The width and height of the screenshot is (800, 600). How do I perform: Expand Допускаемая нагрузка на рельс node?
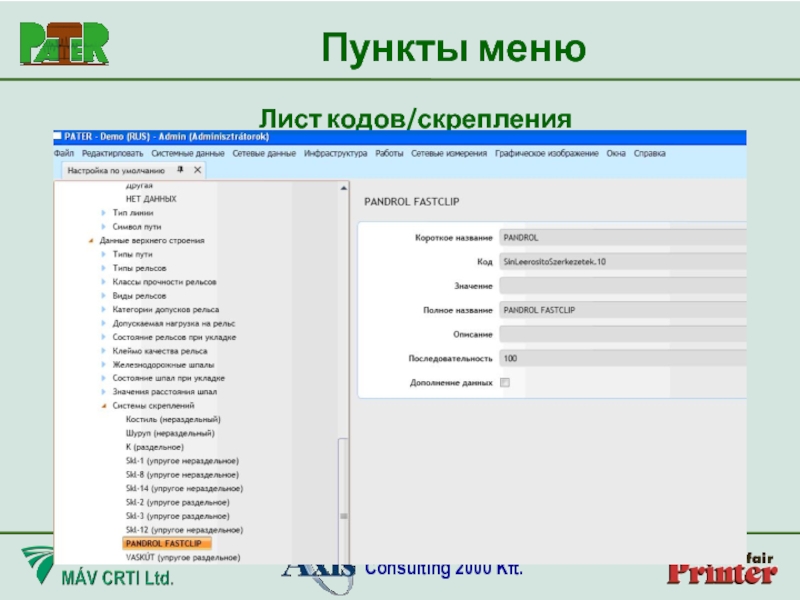[x=104, y=323]
